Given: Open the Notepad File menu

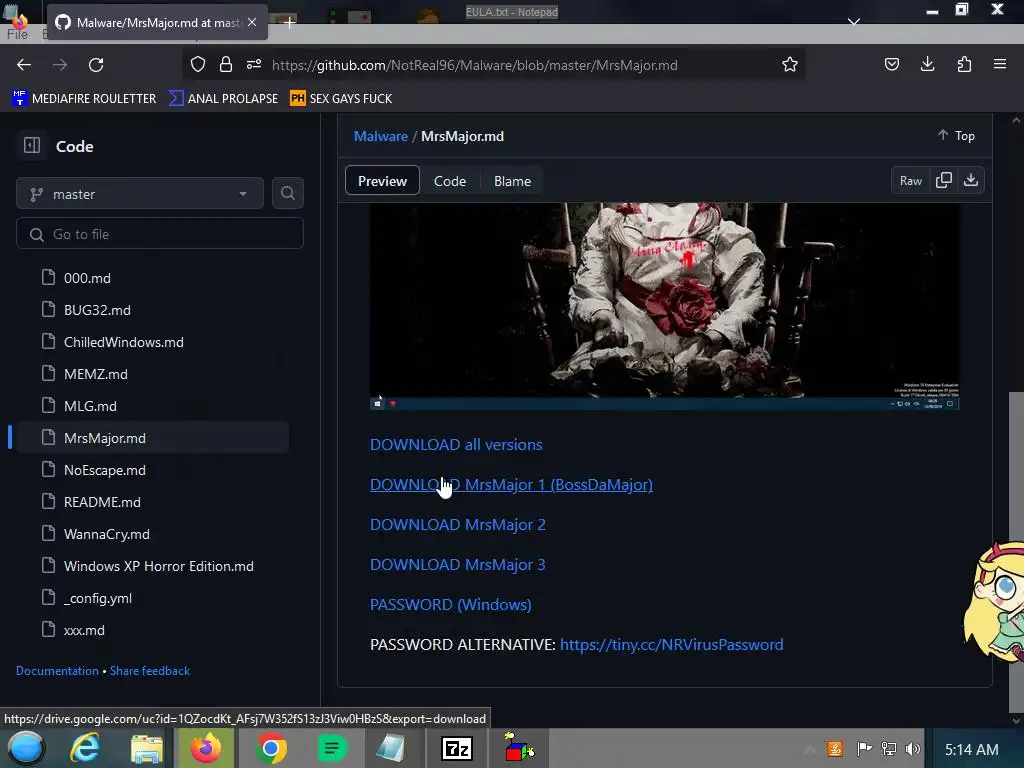Looking at the screenshot, I should tap(17, 35).
